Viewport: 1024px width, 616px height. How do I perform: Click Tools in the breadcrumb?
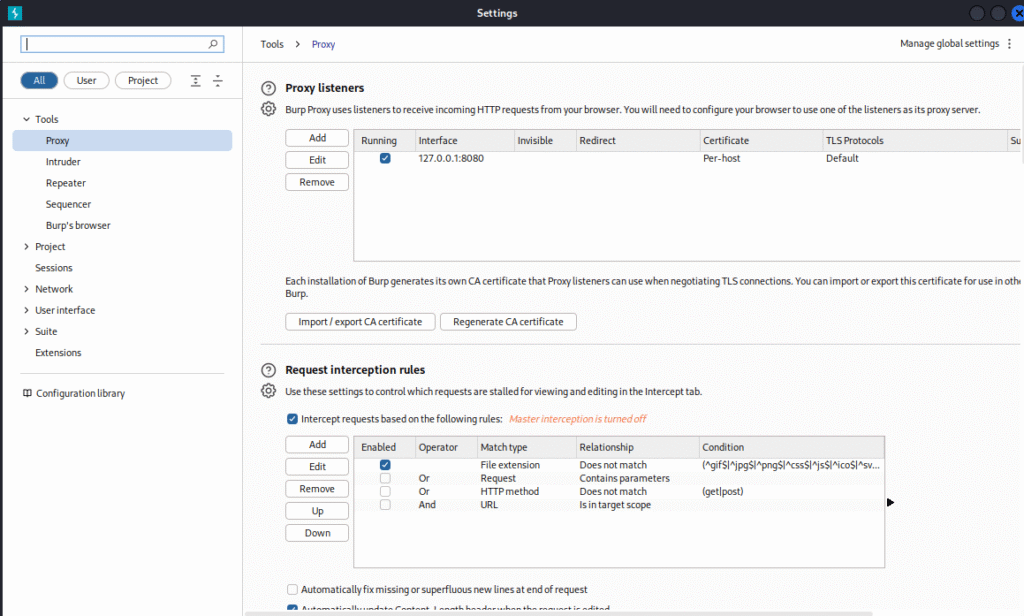pos(272,44)
